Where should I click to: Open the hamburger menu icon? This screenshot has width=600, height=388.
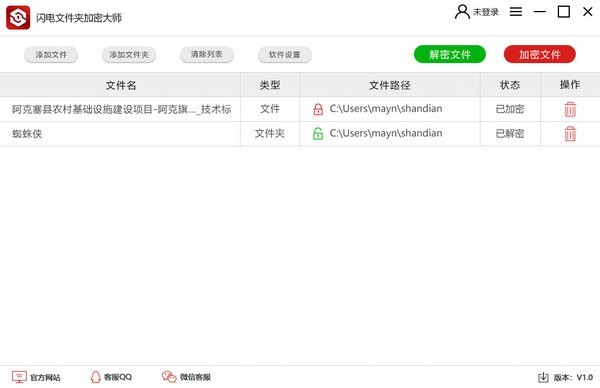pos(516,12)
